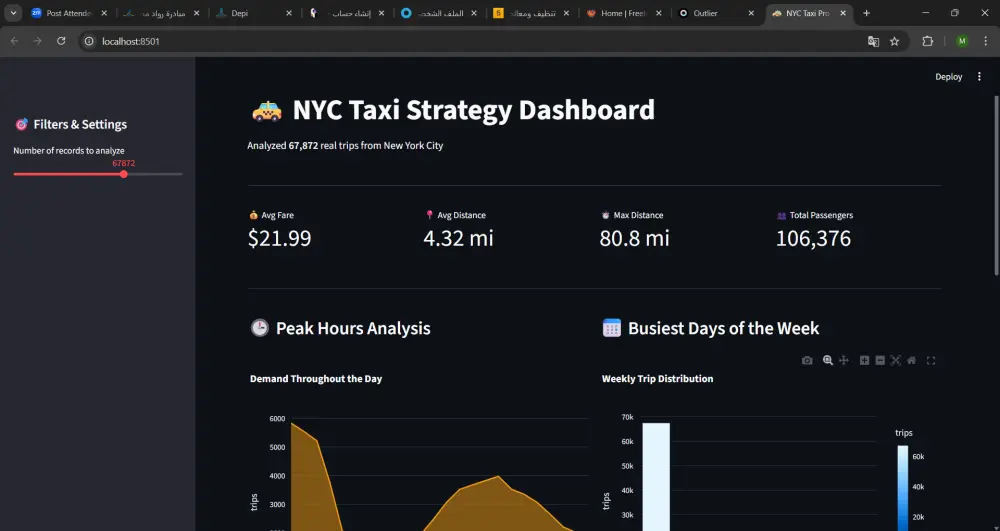The width and height of the screenshot is (1000, 531).
Task: Open the Chrome profile avatar M
Action: 962,41
